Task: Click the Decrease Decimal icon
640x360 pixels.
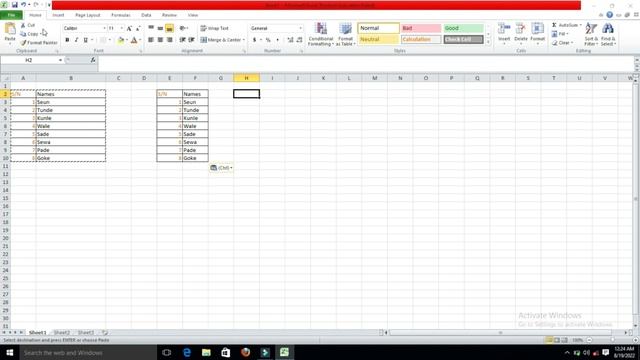Action: [300, 40]
